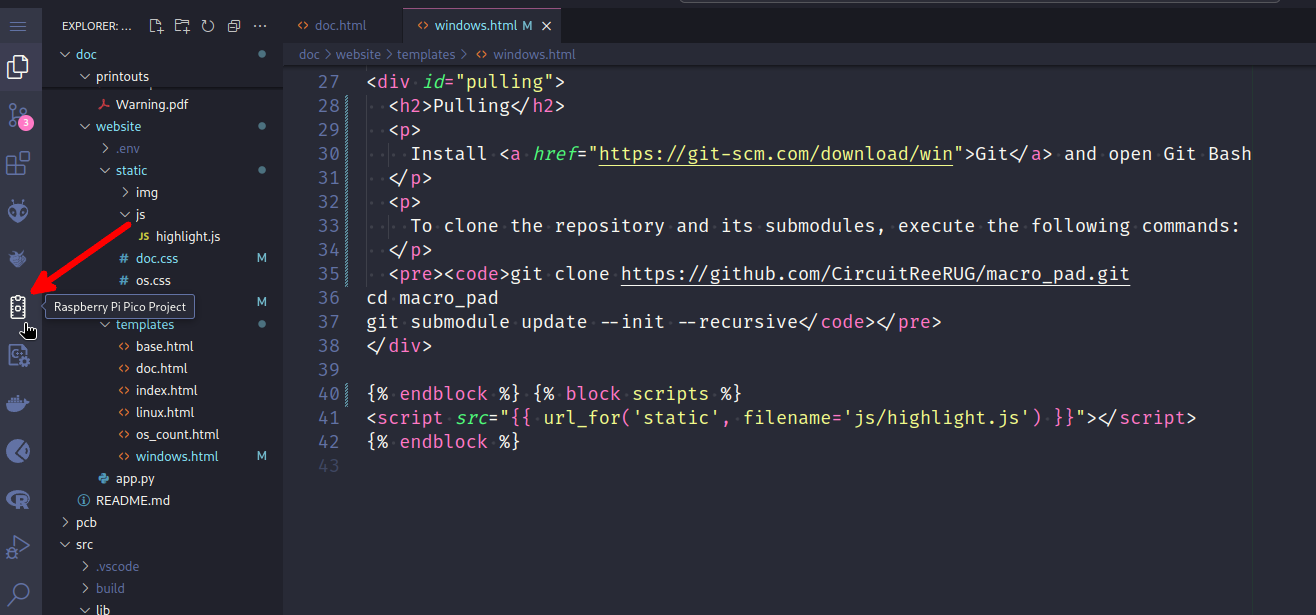Open the Explorer view in activity bar
The image size is (1316, 615).
click(18, 68)
